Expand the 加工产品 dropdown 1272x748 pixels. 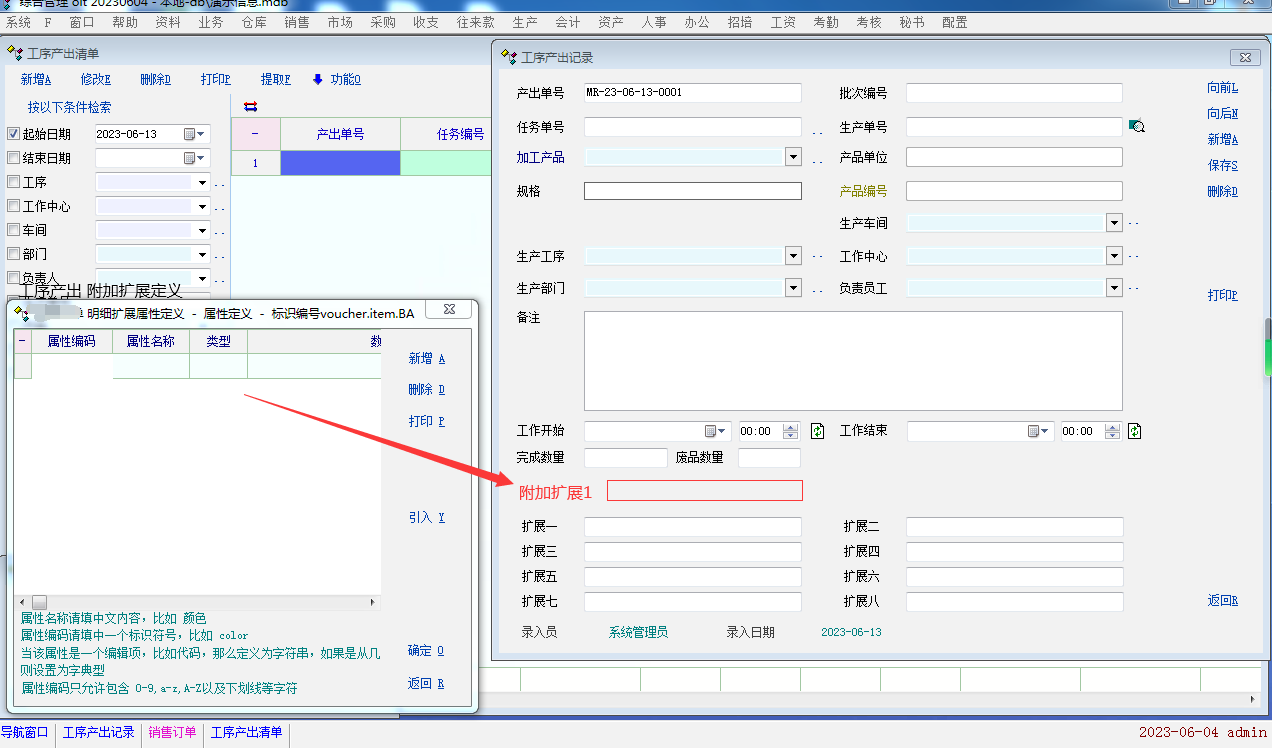tap(793, 157)
